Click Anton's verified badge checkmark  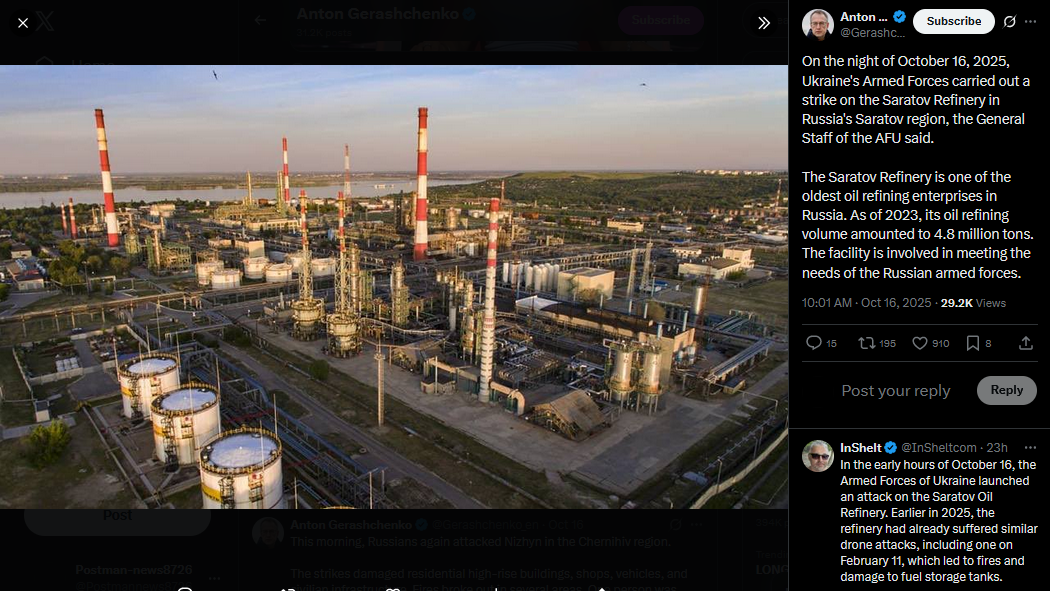(x=899, y=17)
